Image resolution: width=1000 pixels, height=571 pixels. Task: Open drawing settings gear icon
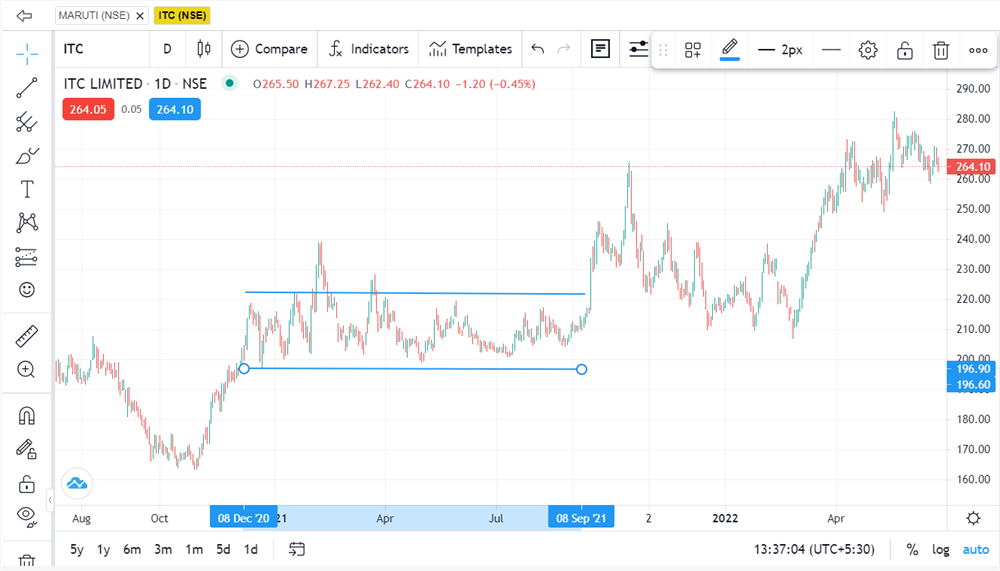point(868,50)
